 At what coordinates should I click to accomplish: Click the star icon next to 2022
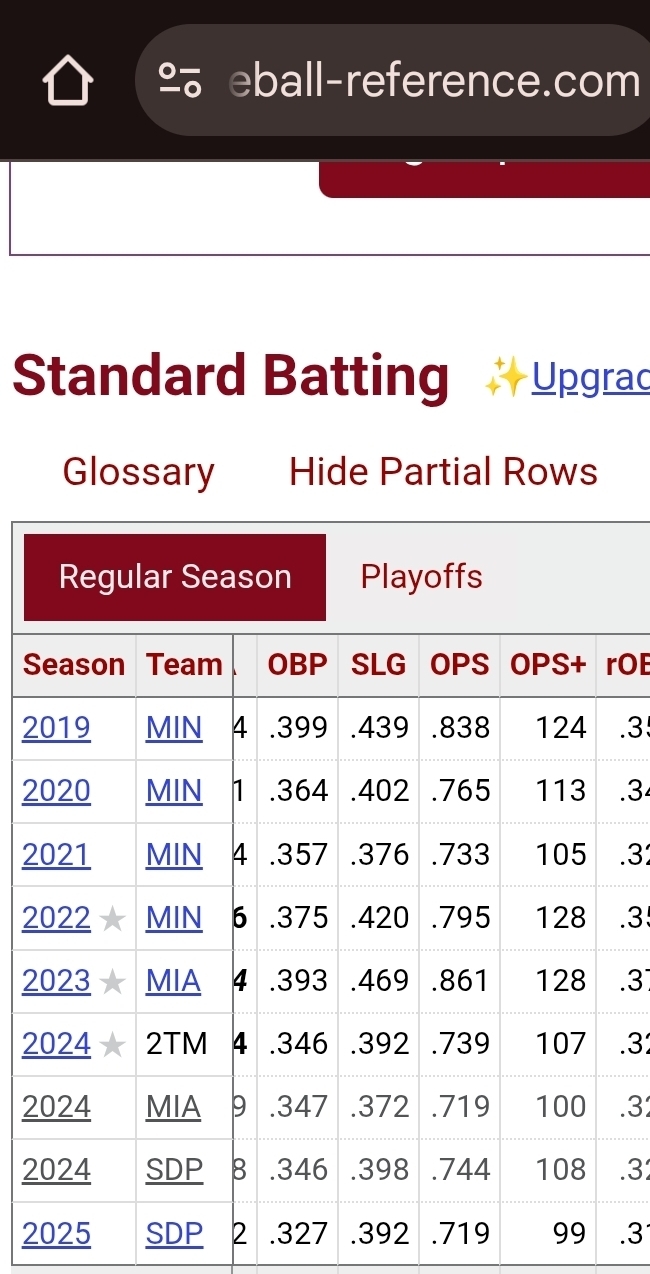click(113, 919)
